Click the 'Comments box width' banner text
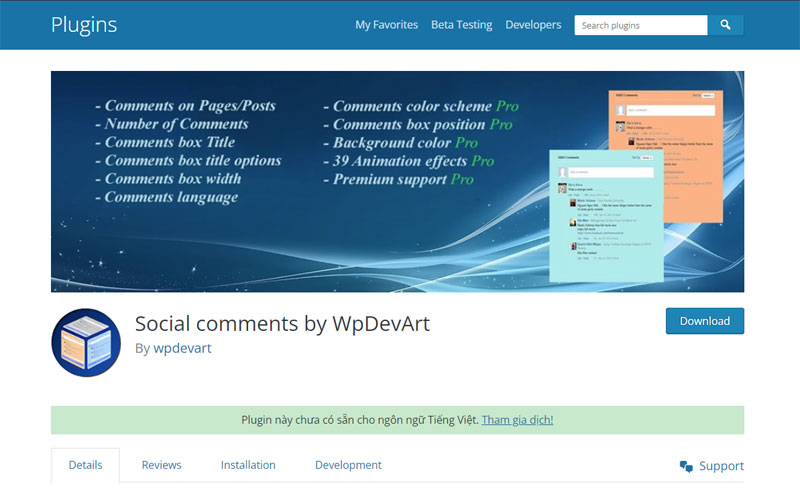The image size is (800, 500). pyautogui.click(x=168, y=179)
